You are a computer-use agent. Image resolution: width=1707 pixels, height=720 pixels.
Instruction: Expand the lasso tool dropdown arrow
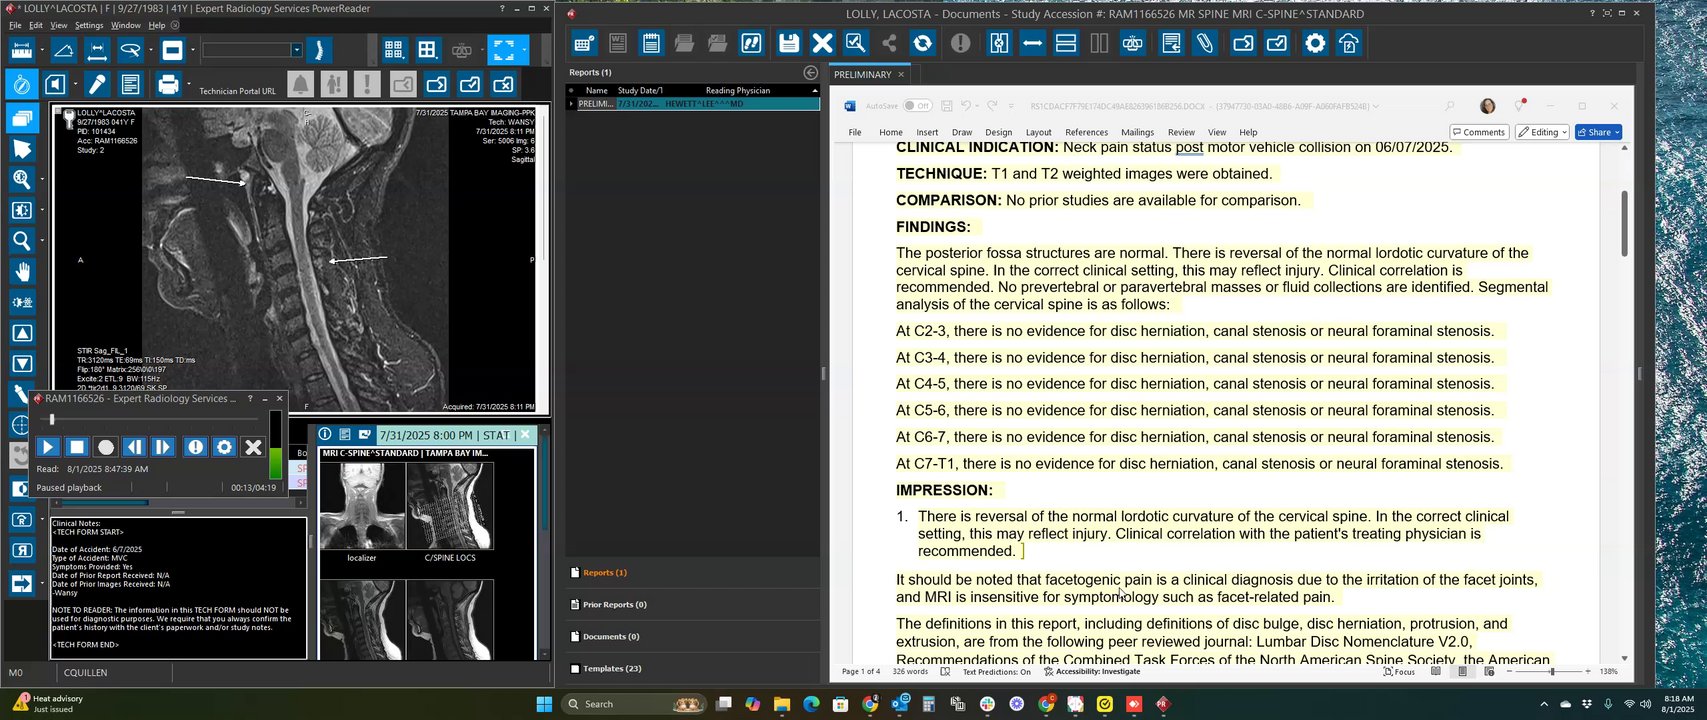pos(150,50)
